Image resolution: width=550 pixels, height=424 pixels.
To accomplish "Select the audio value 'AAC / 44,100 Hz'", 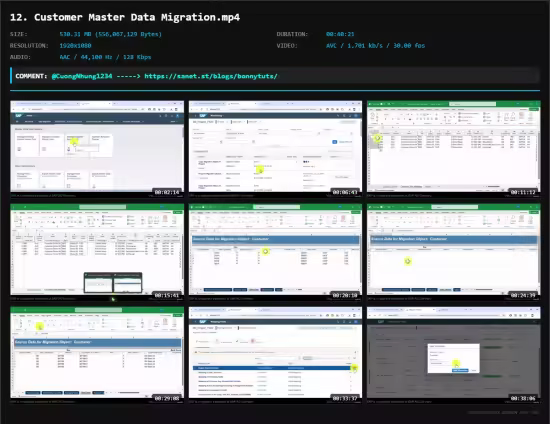I will [x=86, y=57].
